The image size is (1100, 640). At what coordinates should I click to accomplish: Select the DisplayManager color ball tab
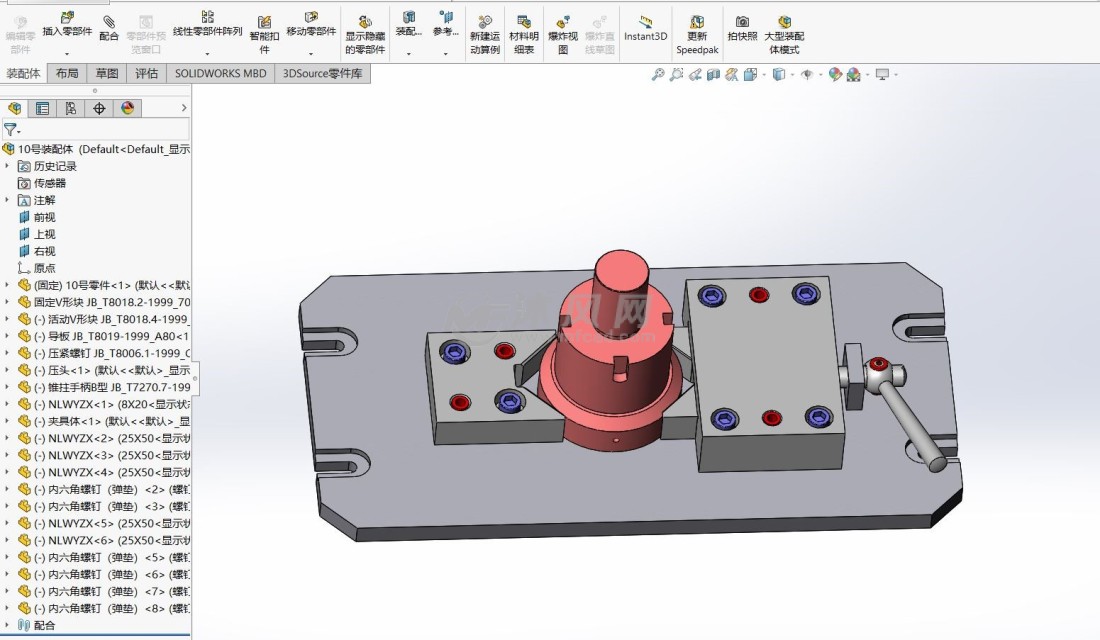[x=127, y=108]
